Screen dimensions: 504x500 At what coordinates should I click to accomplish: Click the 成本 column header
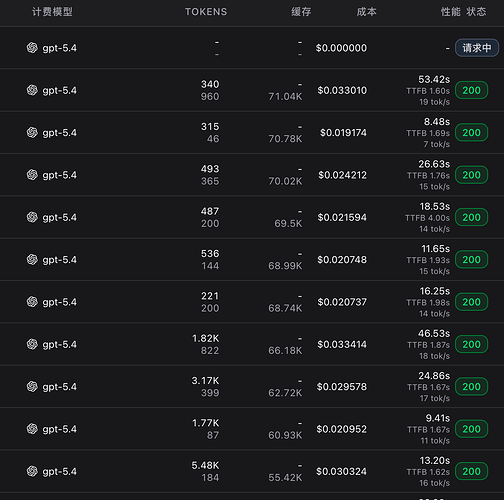(x=367, y=12)
